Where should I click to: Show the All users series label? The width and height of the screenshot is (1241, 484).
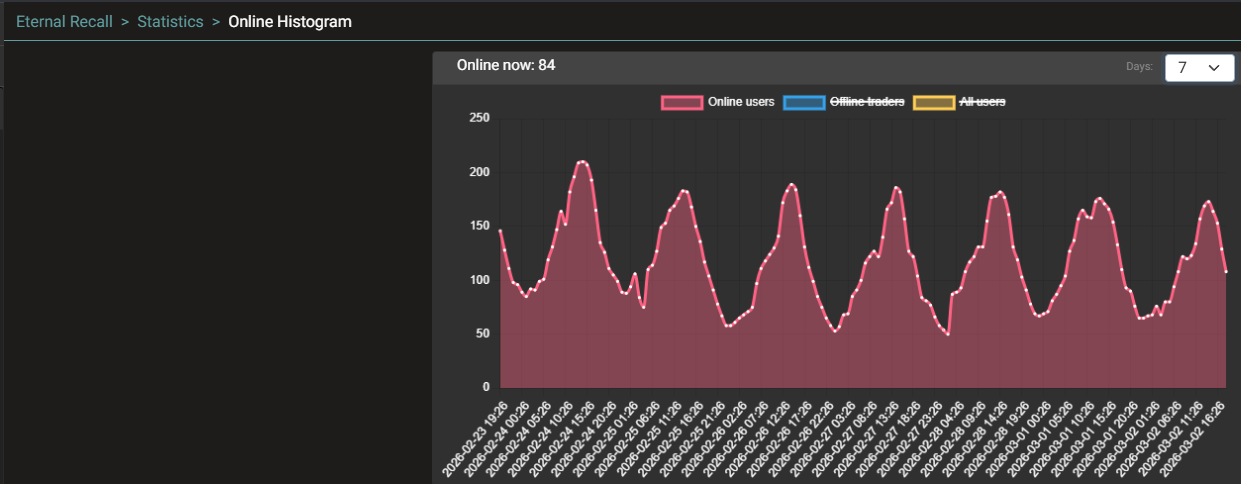tap(982, 102)
